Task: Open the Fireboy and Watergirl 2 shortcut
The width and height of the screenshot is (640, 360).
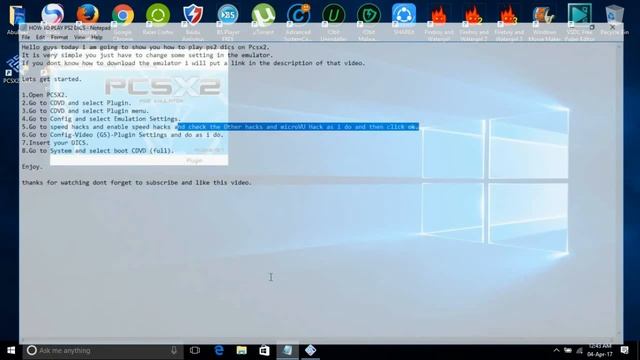Action: [473, 16]
